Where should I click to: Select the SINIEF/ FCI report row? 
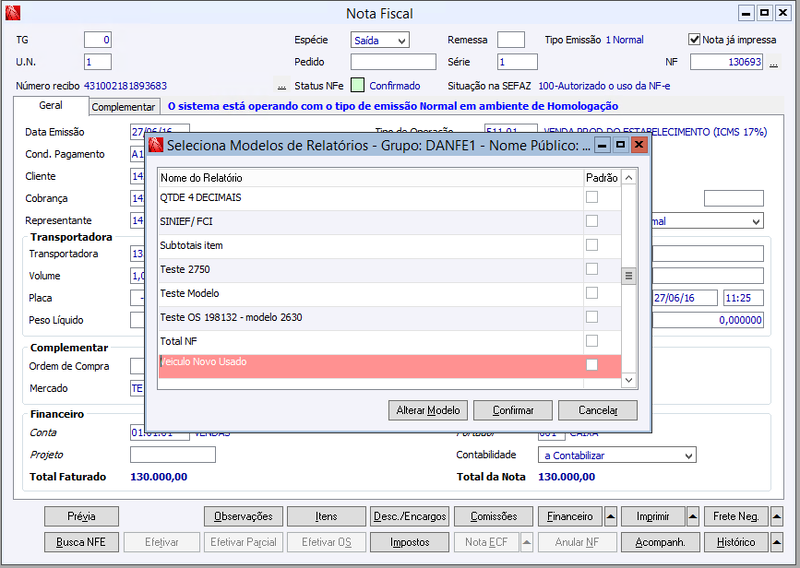pos(390,221)
